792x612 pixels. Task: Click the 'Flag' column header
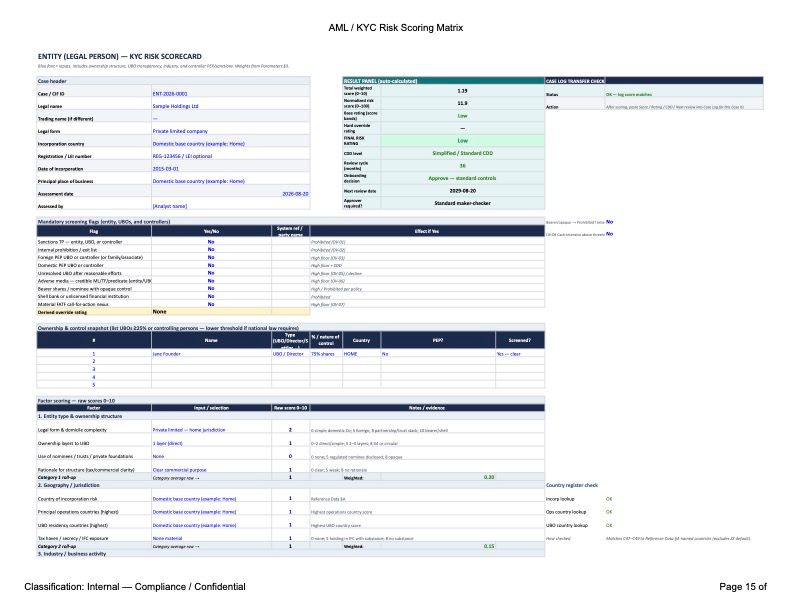94,231
